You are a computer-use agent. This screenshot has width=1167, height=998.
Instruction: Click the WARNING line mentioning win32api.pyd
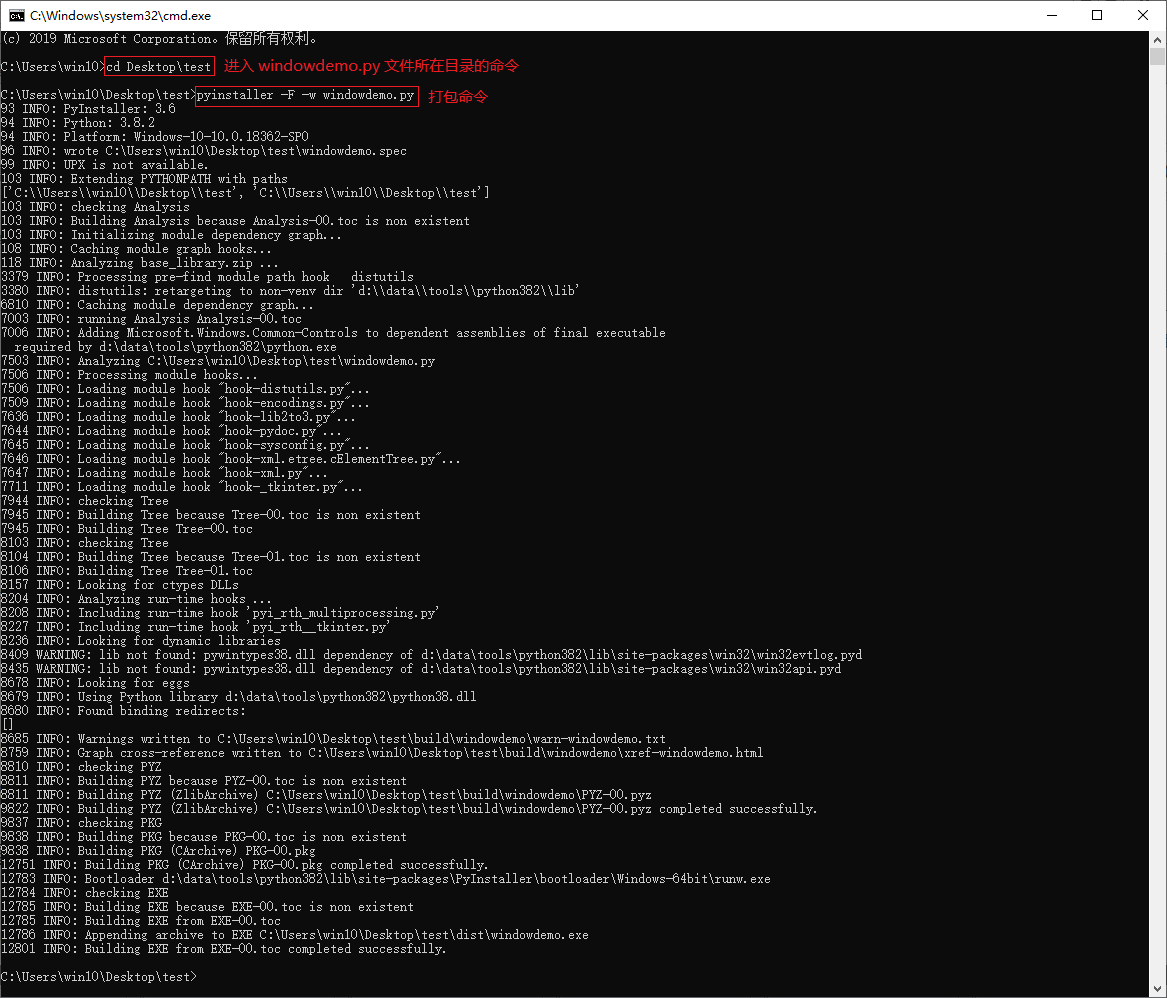421,669
